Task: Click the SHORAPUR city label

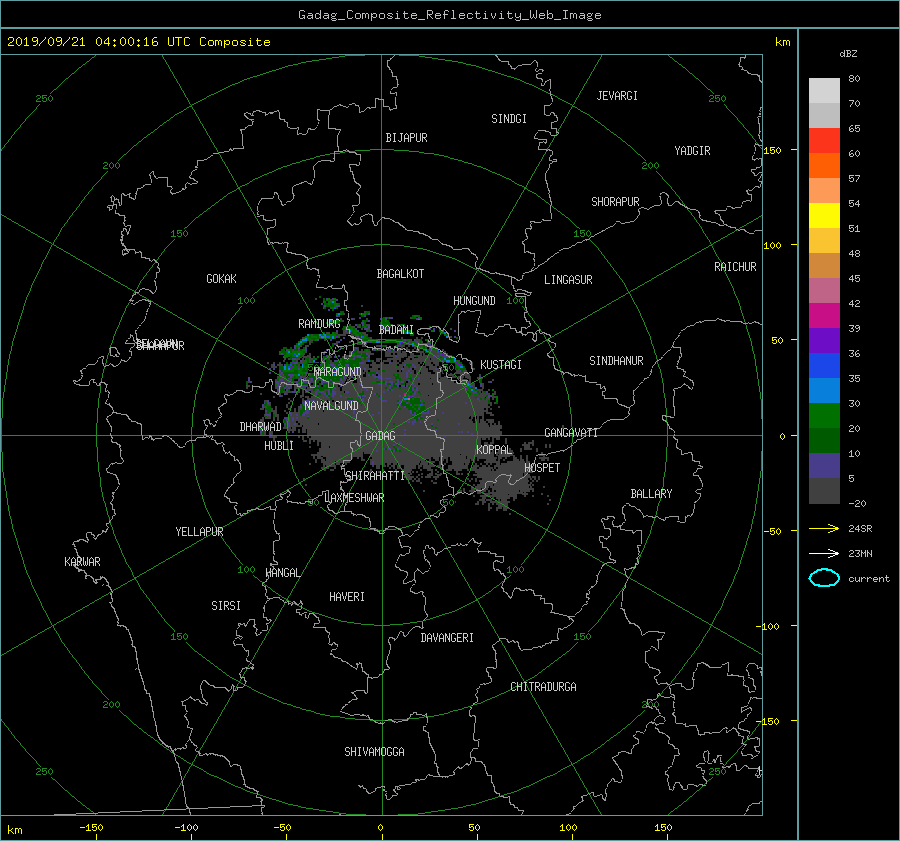Action: (615, 202)
